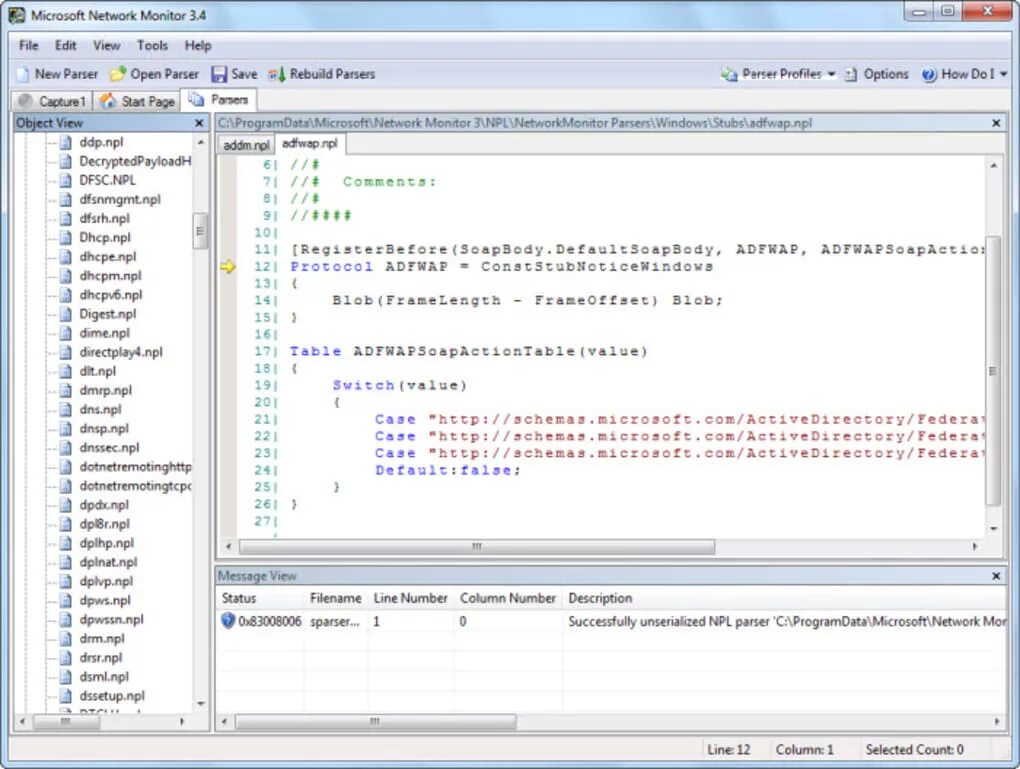Switch to the Capture1 tab
The image size is (1020, 769).
coord(53,101)
